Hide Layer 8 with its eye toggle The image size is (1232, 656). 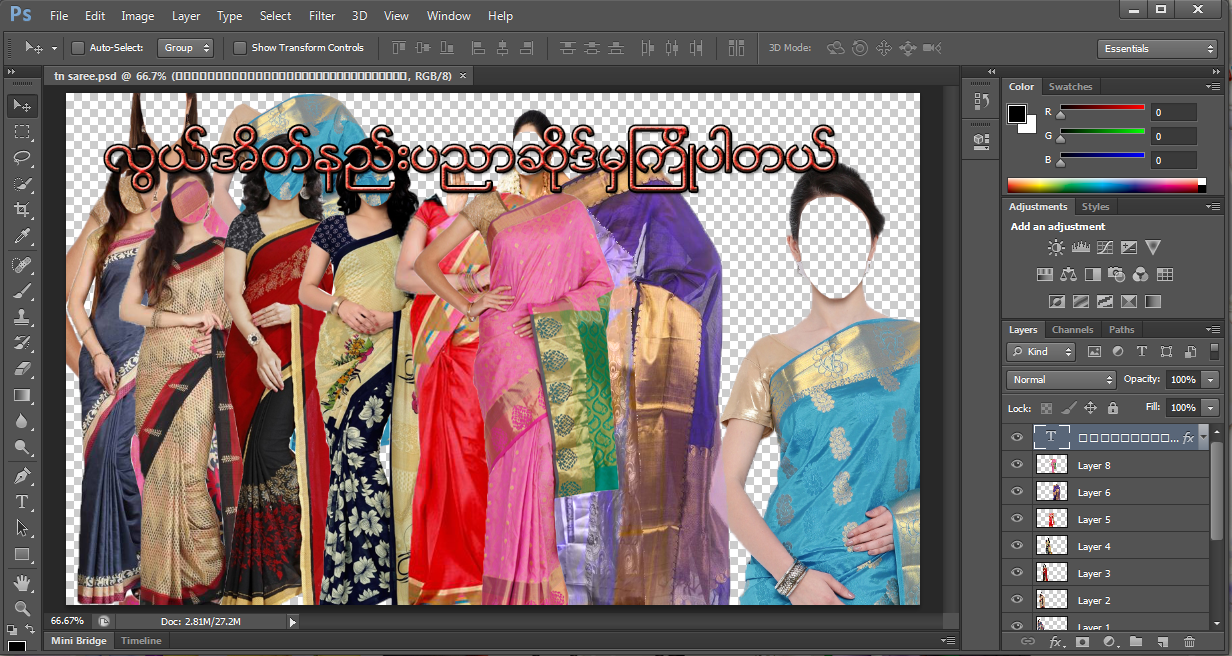[1016, 464]
